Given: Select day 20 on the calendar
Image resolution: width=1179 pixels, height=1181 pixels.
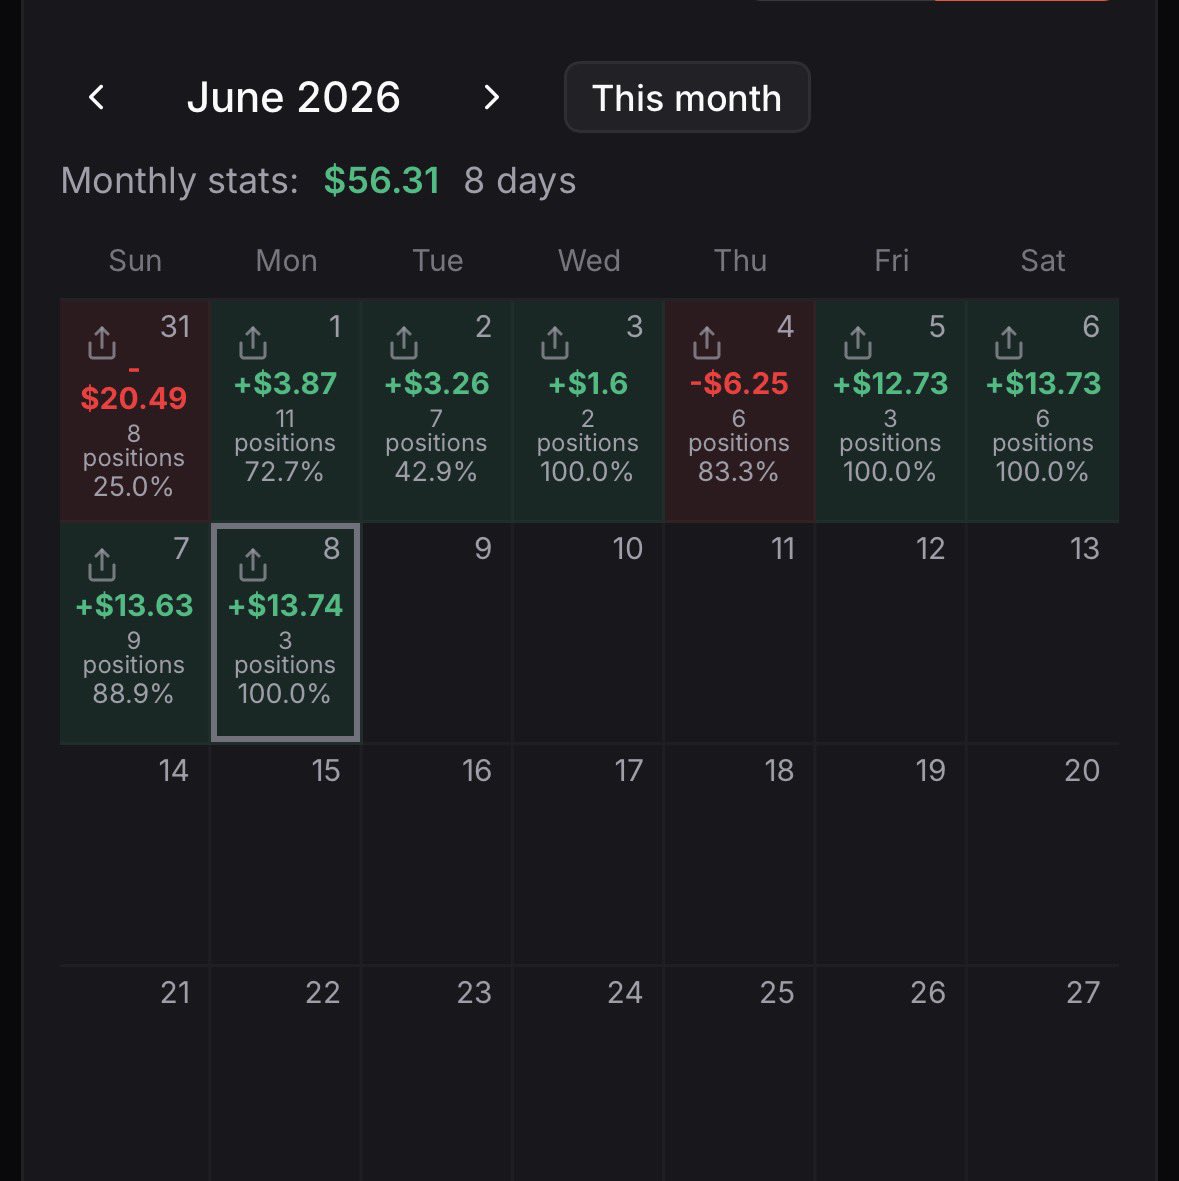Looking at the screenshot, I should point(1043,854).
